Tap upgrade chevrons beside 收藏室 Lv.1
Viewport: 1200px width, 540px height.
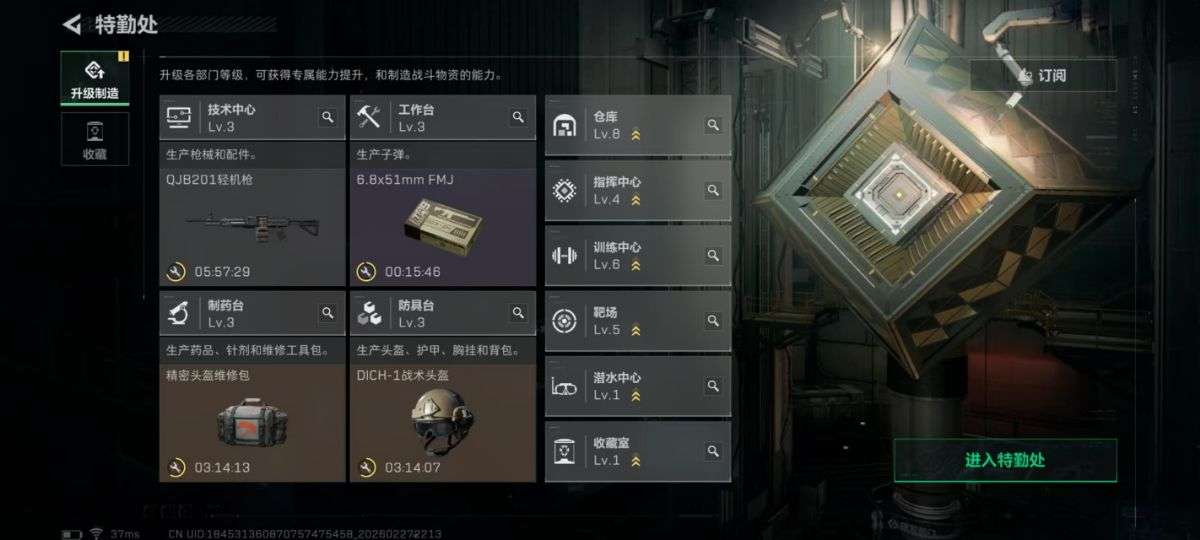[x=635, y=461]
